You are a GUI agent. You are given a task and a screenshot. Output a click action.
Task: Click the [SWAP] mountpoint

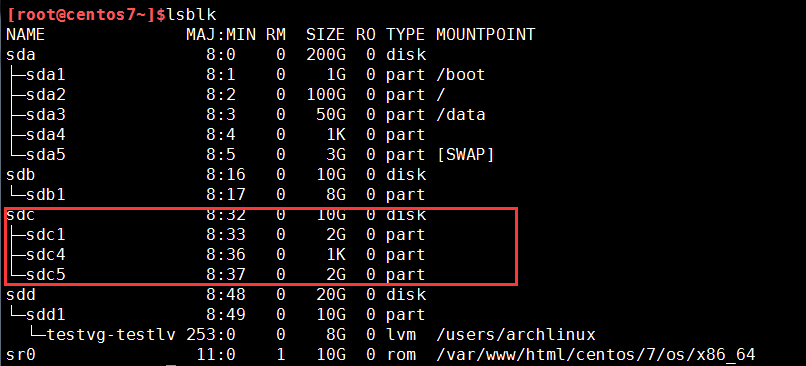coord(465,155)
